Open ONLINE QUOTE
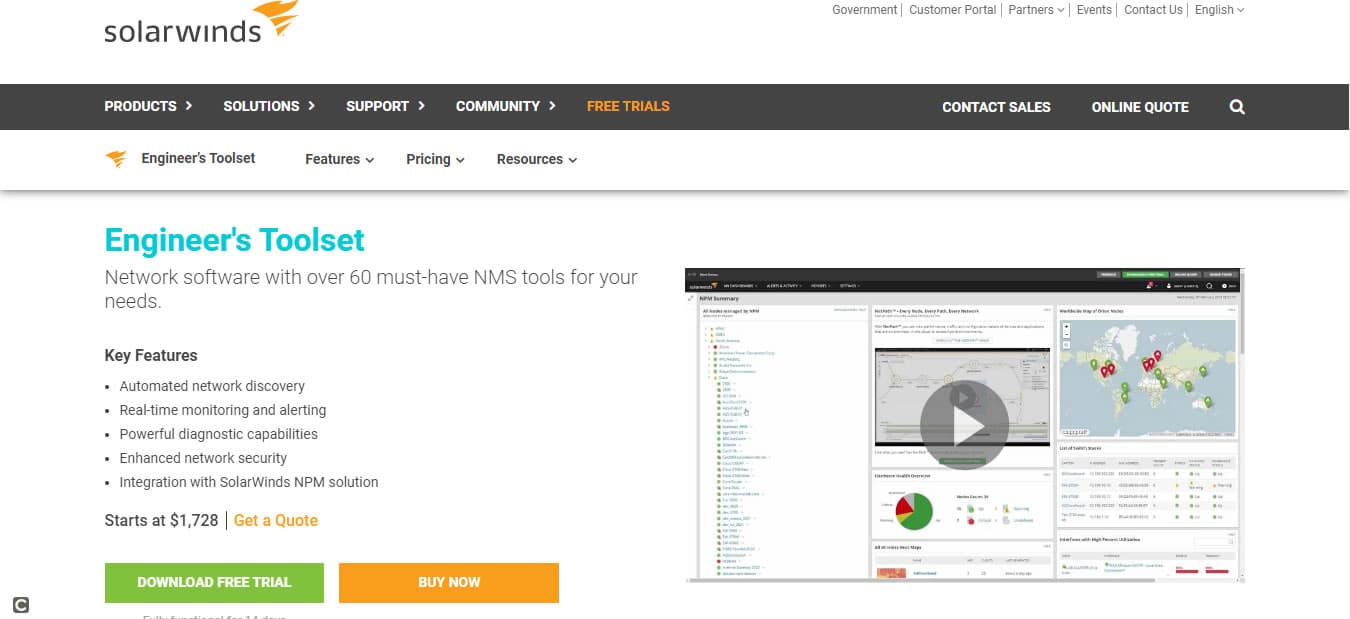The image size is (1350, 619). (x=1140, y=107)
